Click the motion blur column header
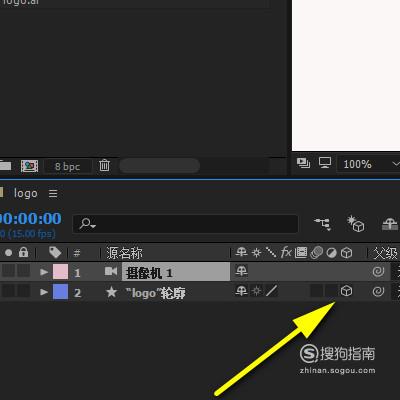This screenshot has height=400, width=400. coord(316,253)
